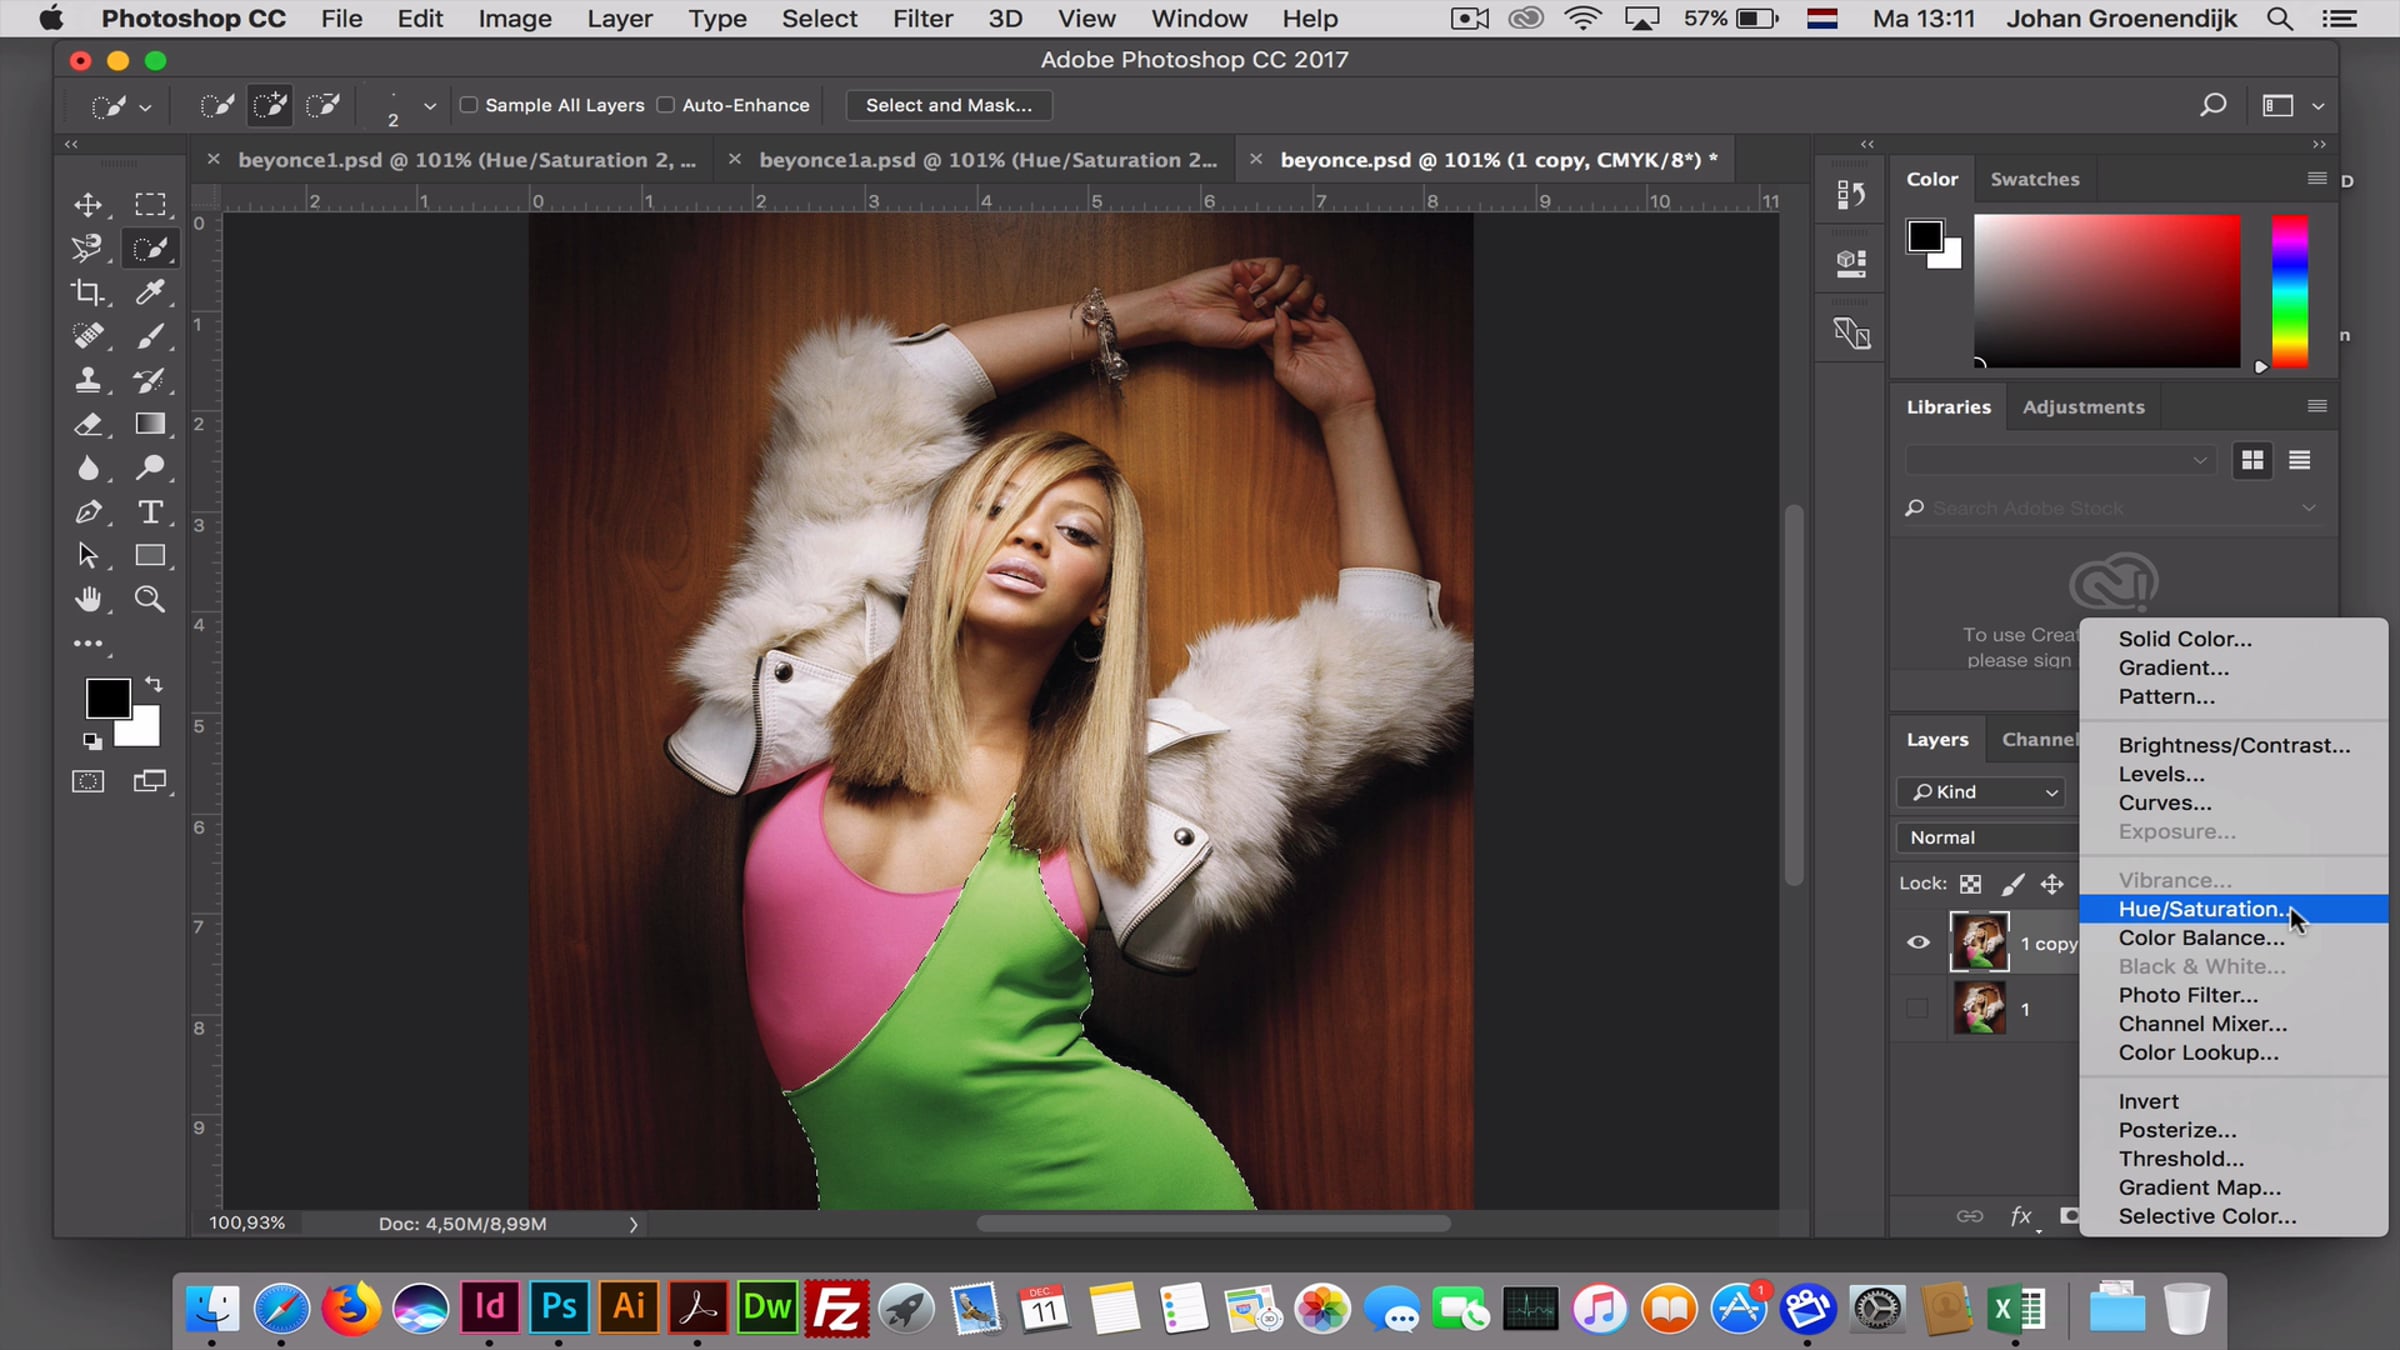Select the Horizontal Type tool

[x=150, y=512]
